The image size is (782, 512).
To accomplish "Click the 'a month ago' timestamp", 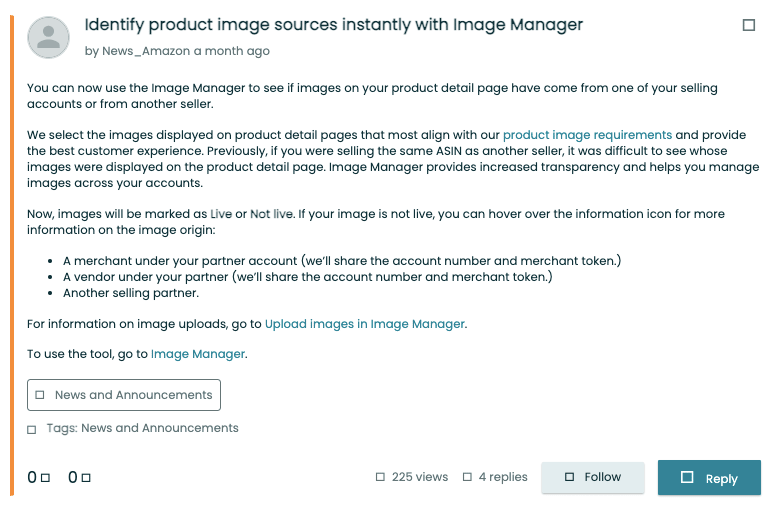I will pos(231,50).
